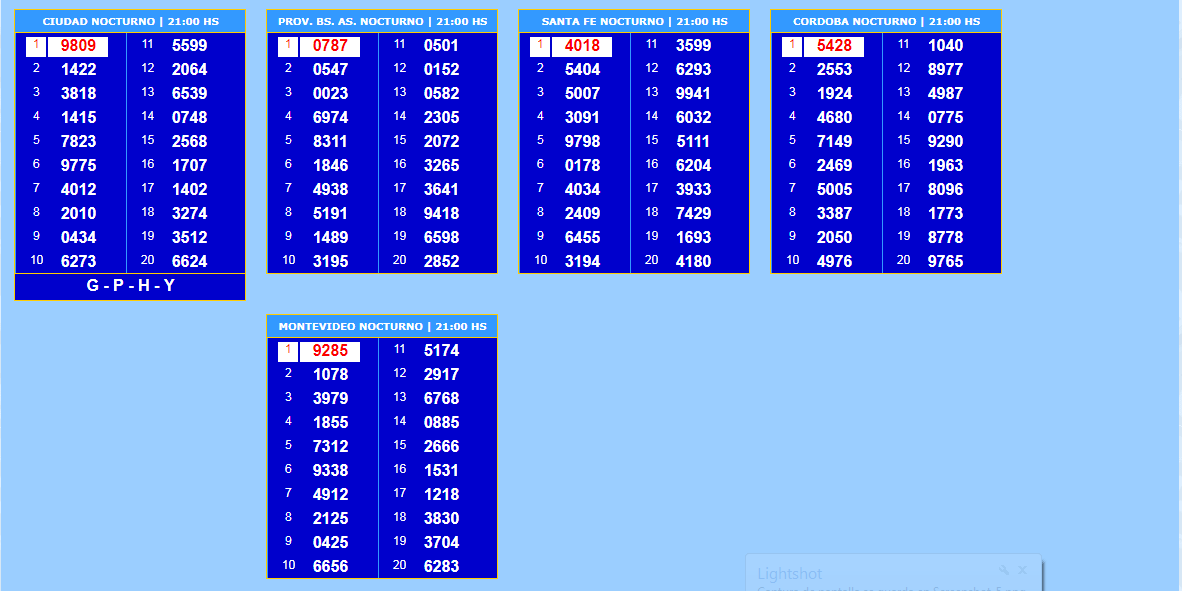The image size is (1182, 591).
Task: Select Prov. Bs. As. winning number 0787
Action: pyautogui.click(x=330, y=46)
